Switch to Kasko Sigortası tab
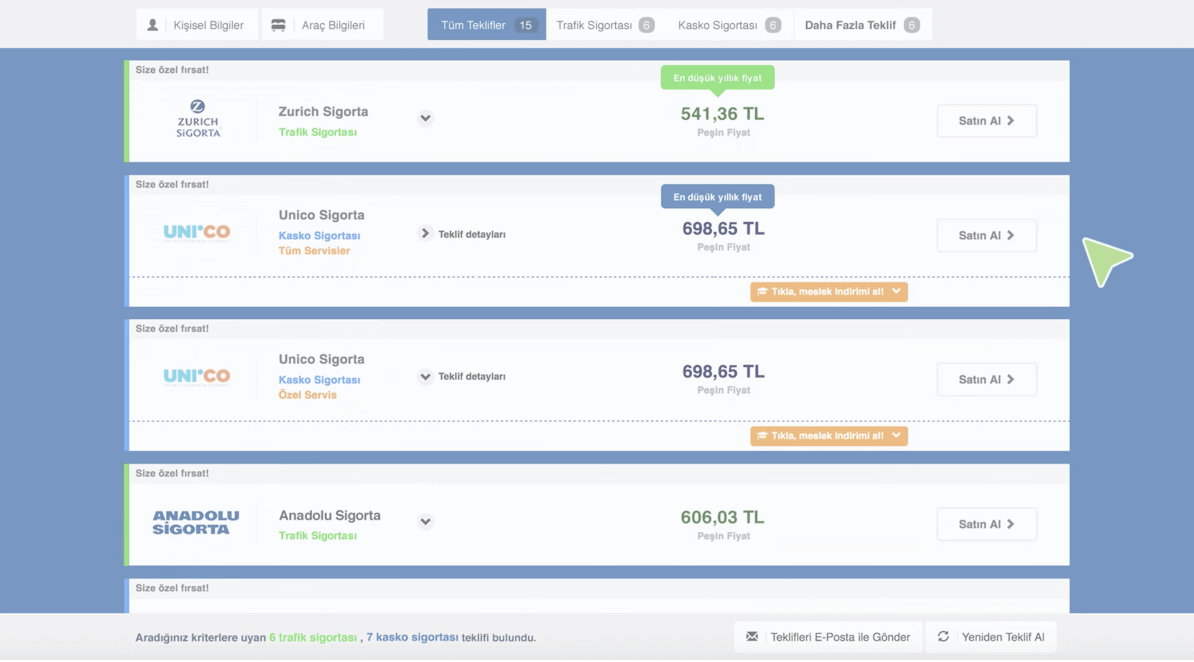 [x=728, y=25]
